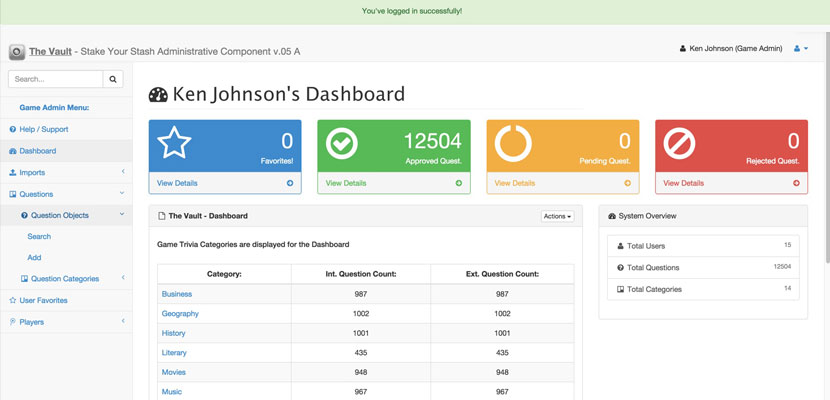The height and width of the screenshot is (400, 830).
Task: Click the document icon in The Vault - Dashboard panel
Action: pyautogui.click(x=161, y=216)
